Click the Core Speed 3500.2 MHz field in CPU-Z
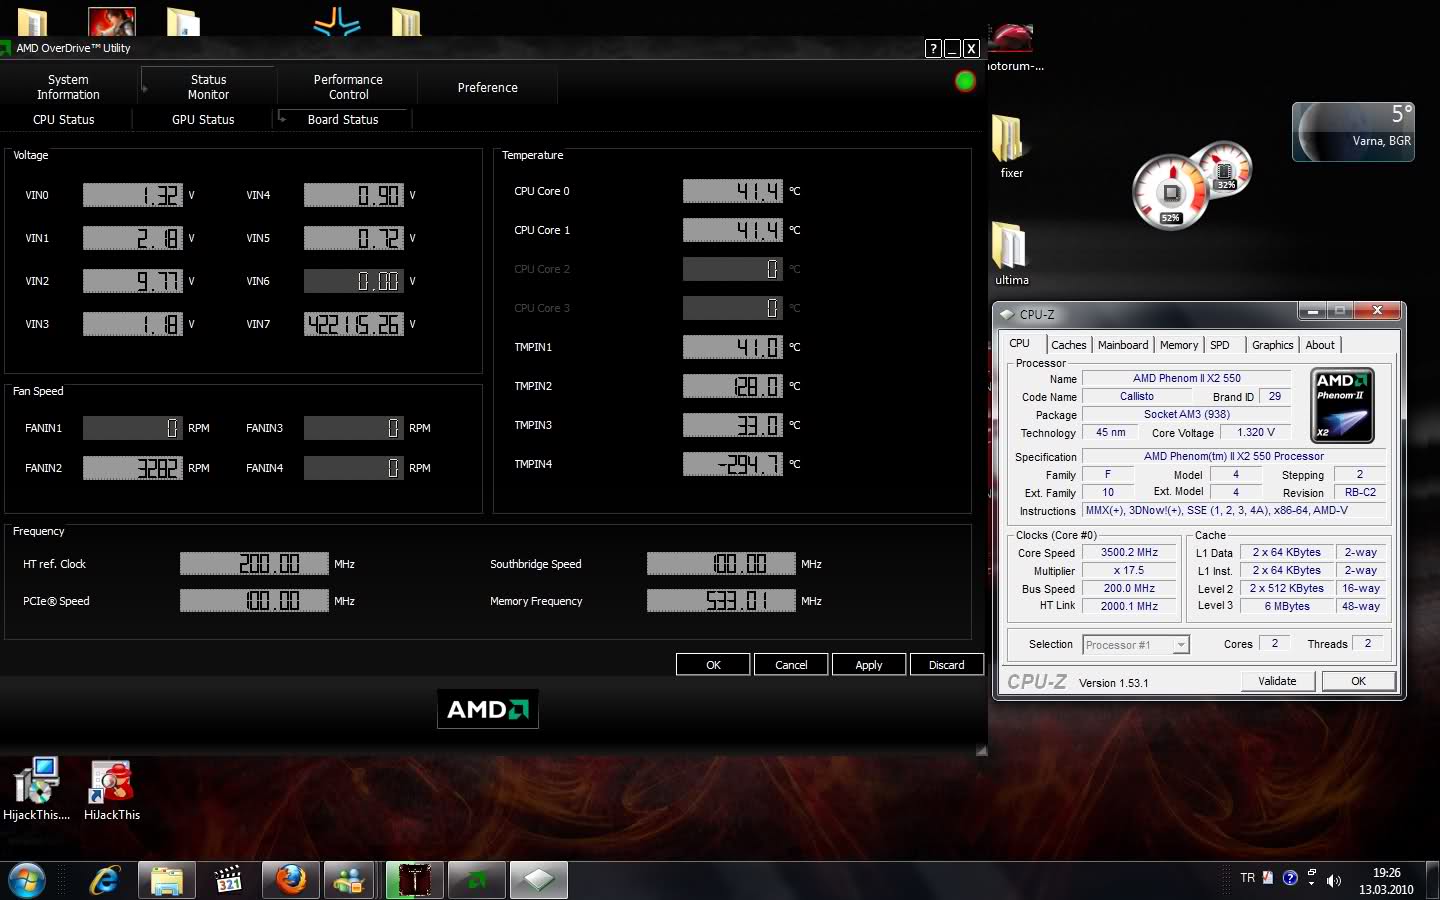 pyautogui.click(x=1129, y=553)
